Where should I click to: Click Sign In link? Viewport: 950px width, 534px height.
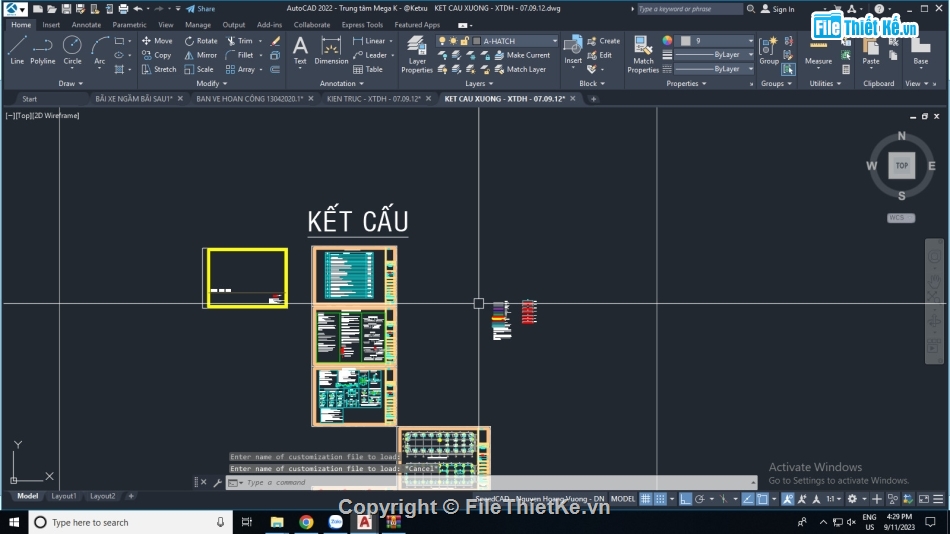(777, 8)
